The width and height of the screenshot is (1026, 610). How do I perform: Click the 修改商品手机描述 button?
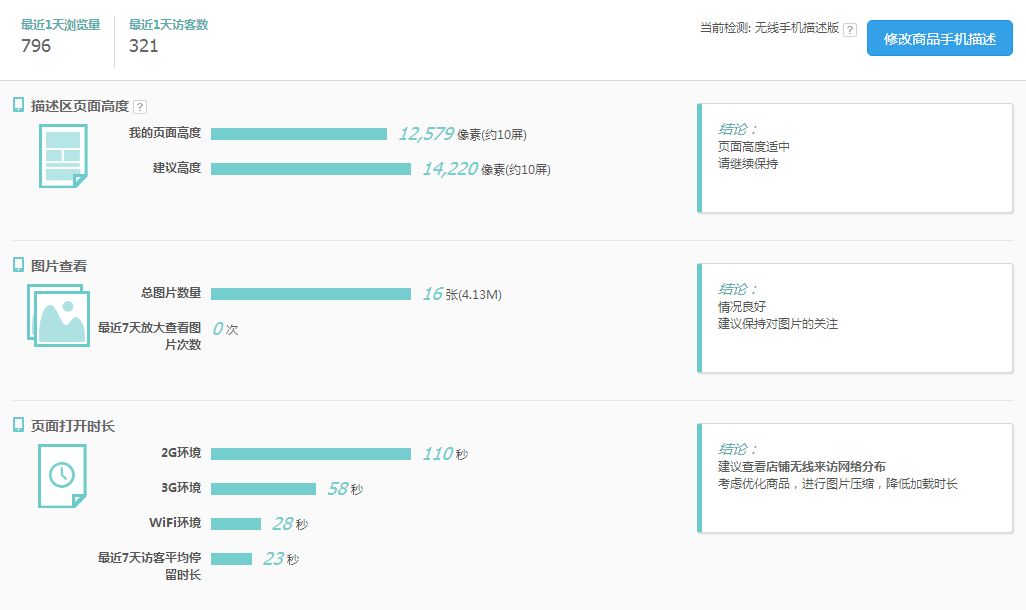coord(940,39)
